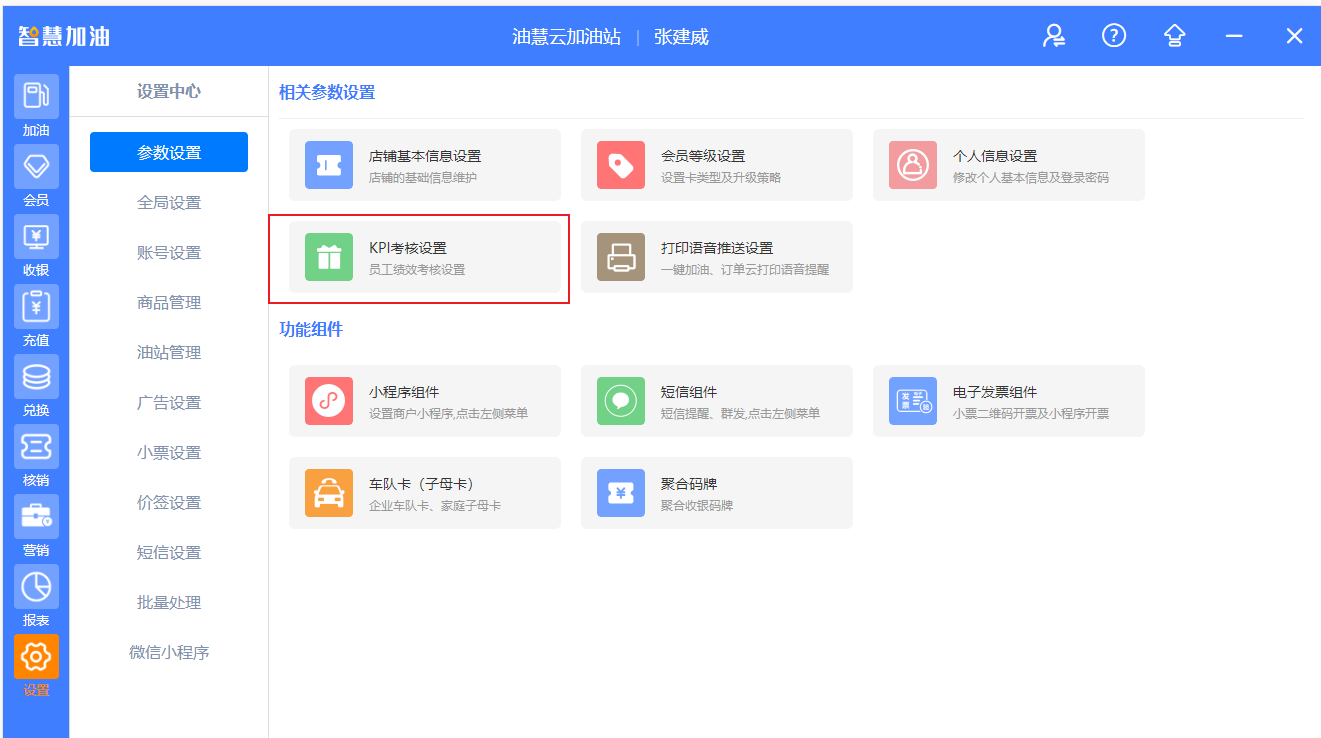
Task: Open 会员等级设置 card
Action: point(716,165)
